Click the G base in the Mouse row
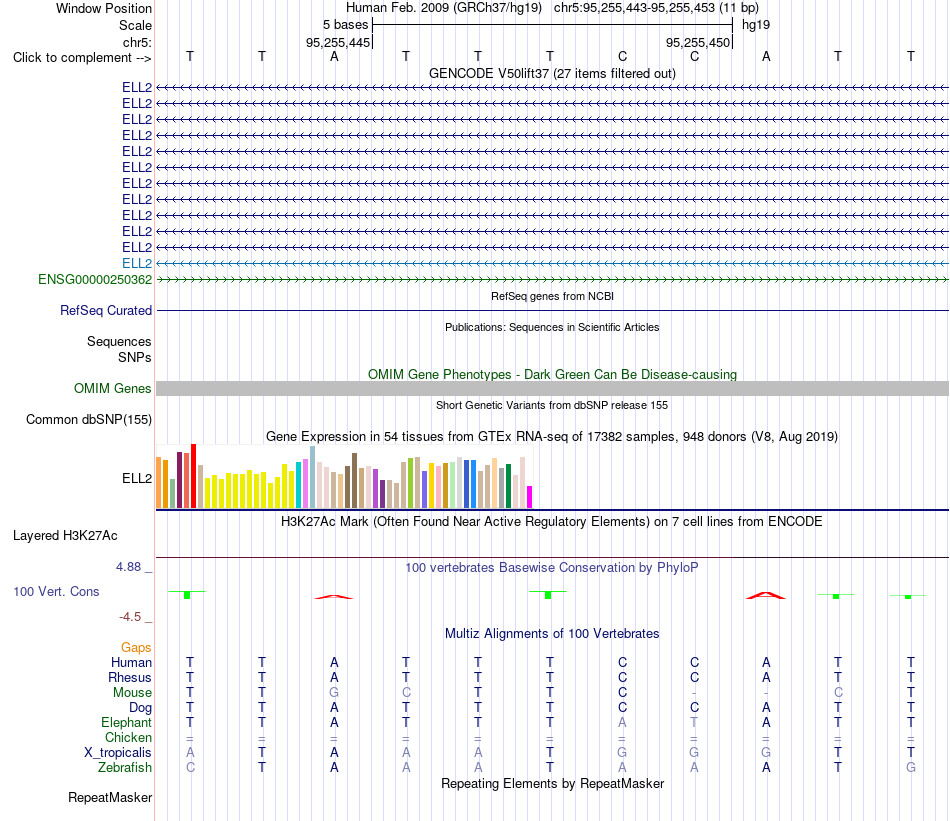The height and width of the screenshot is (821, 950). click(x=334, y=693)
